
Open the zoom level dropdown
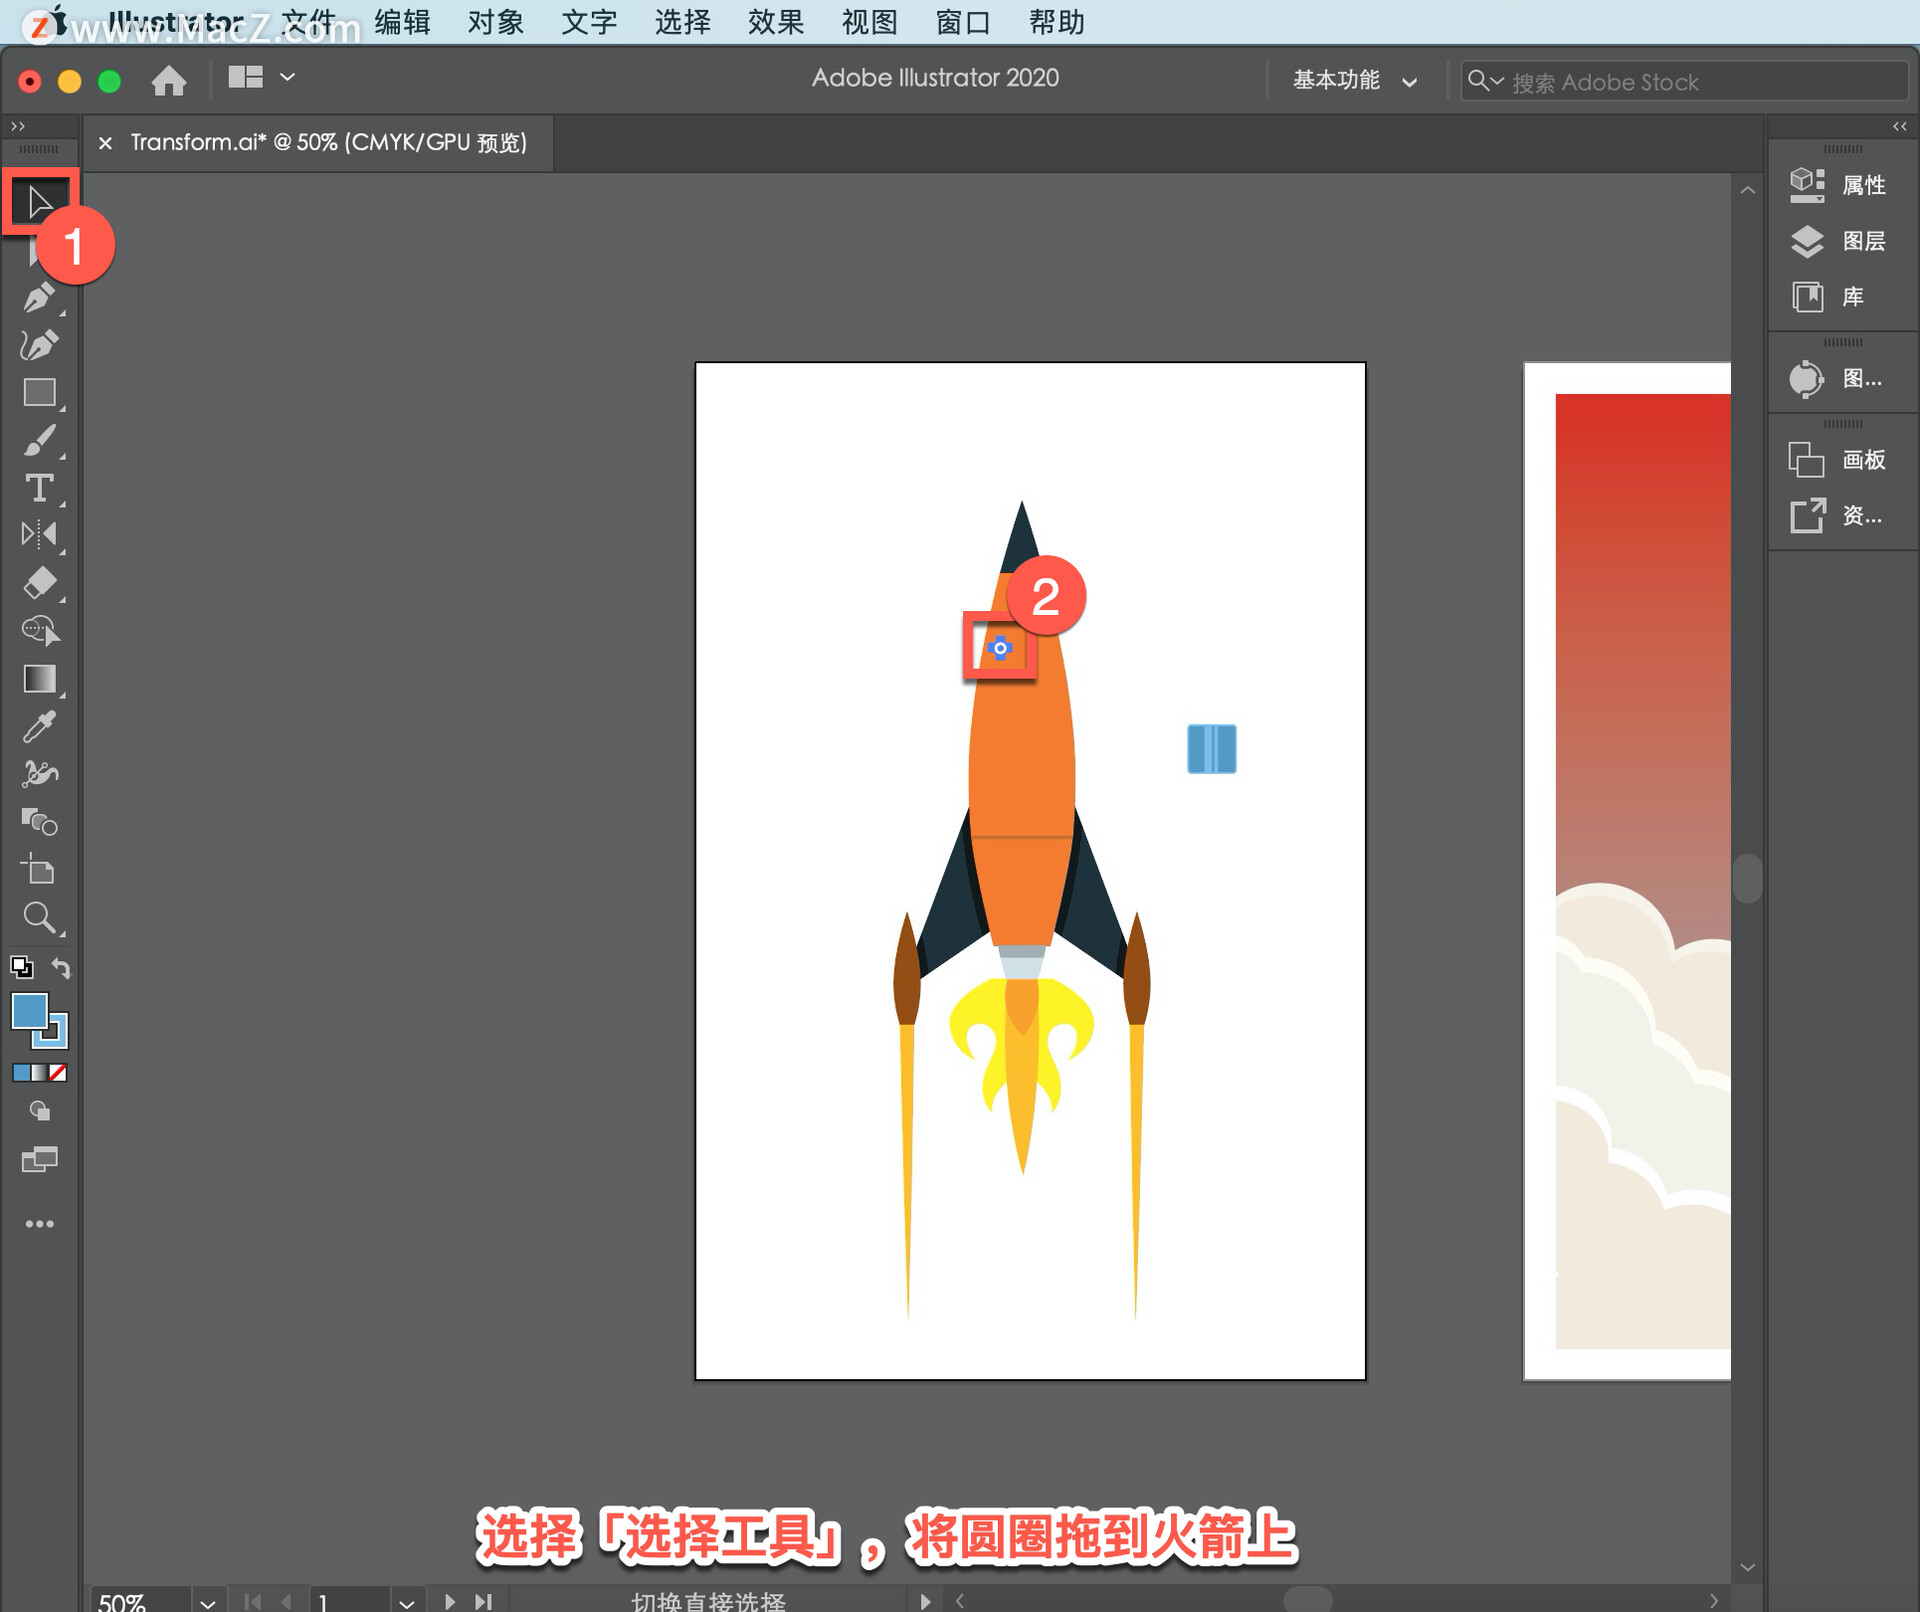tap(207, 1602)
